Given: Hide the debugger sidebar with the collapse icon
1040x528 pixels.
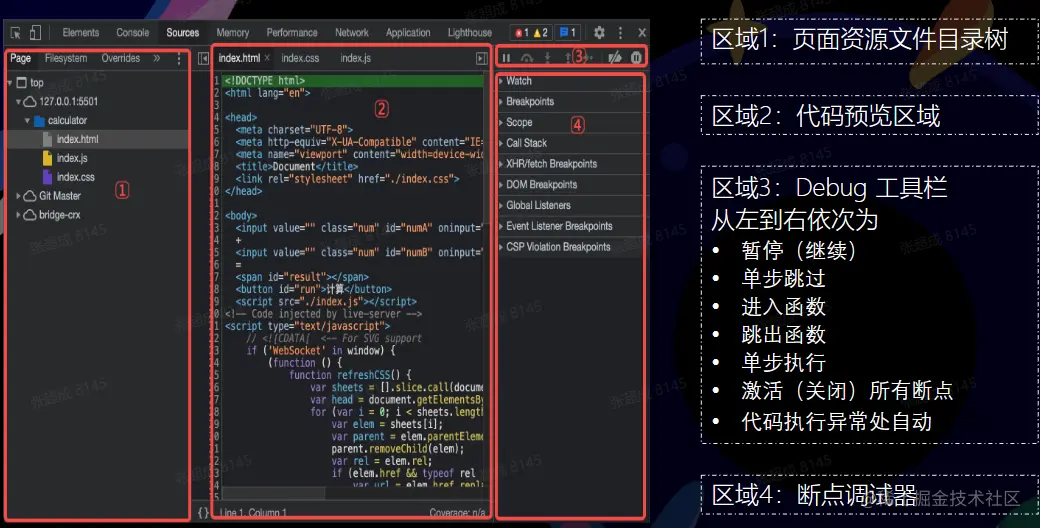Looking at the screenshot, I should (482, 58).
